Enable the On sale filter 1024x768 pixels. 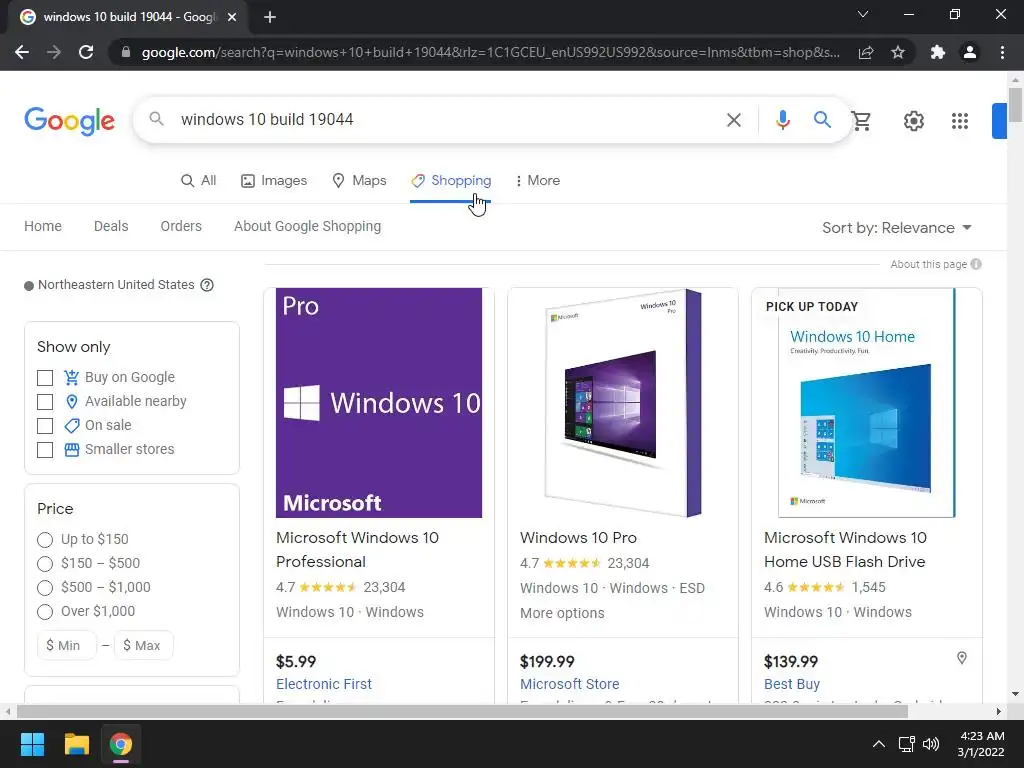point(45,426)
